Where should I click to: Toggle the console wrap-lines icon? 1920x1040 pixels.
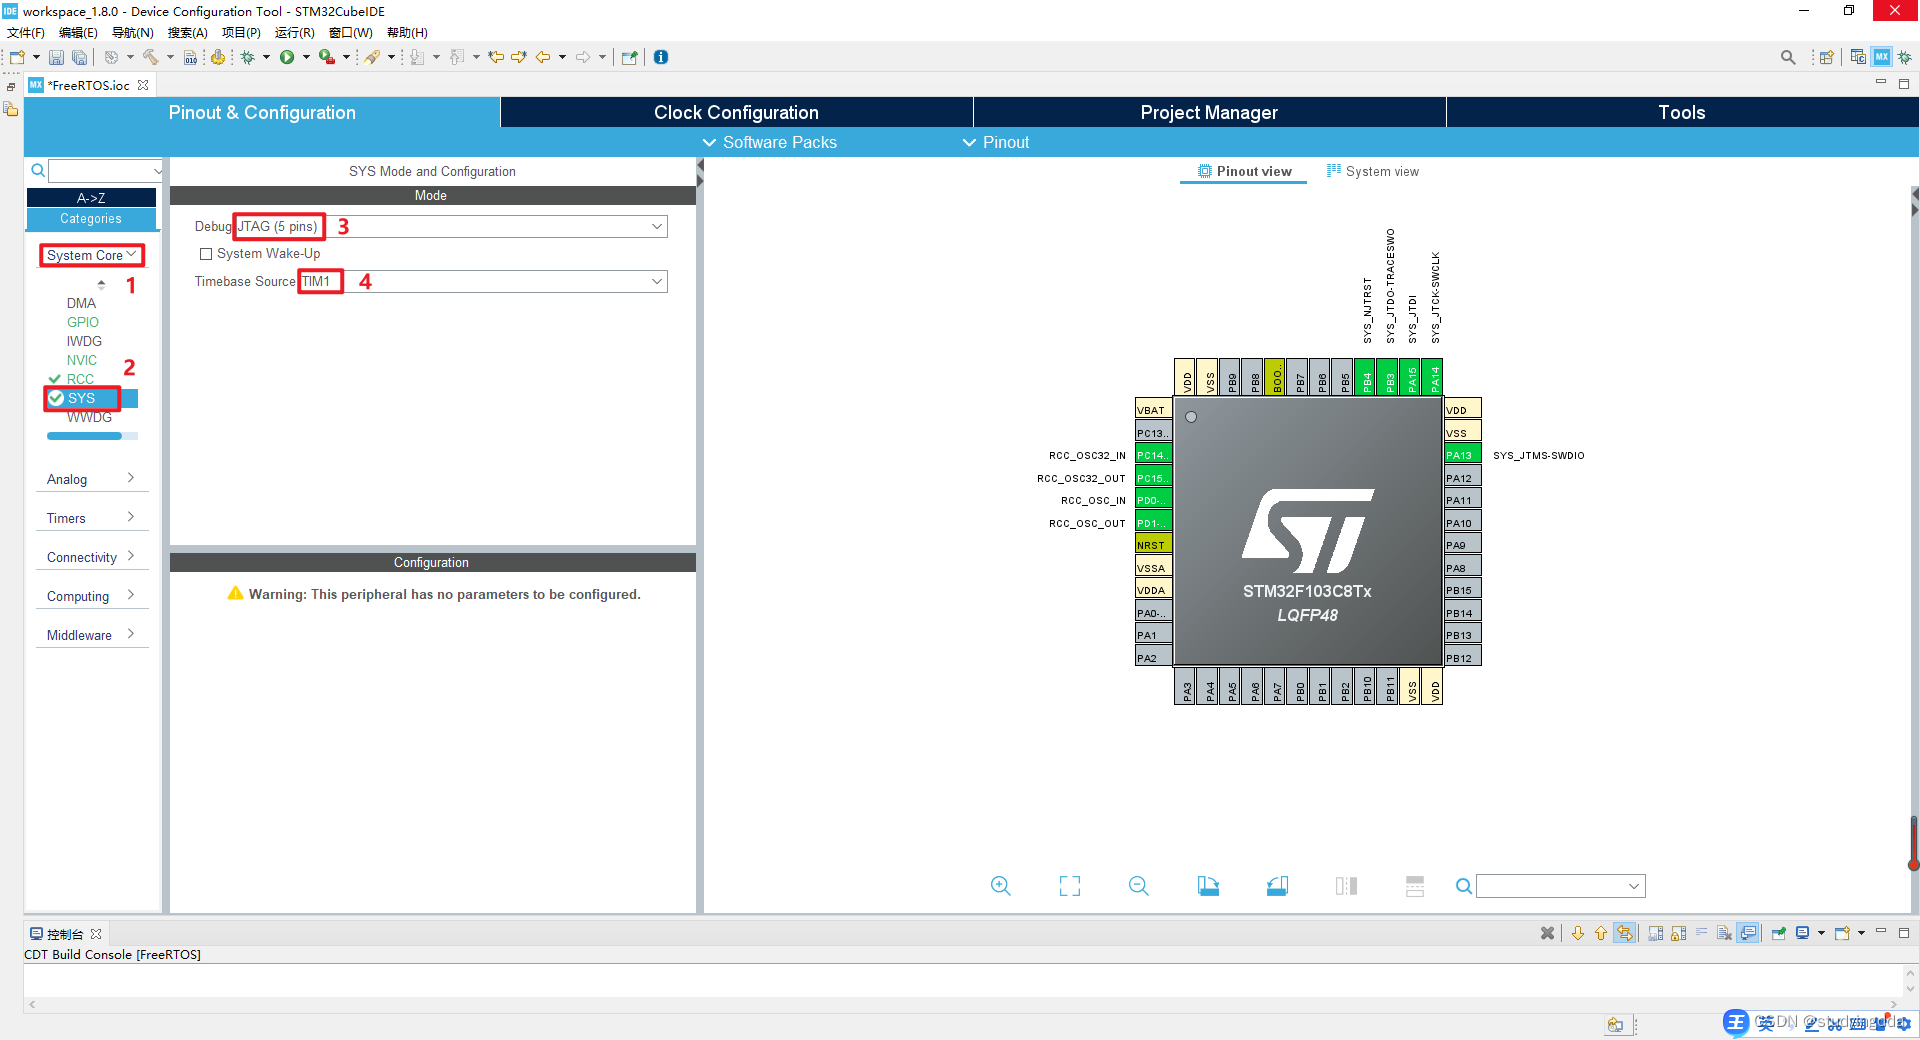(1702, 933)
